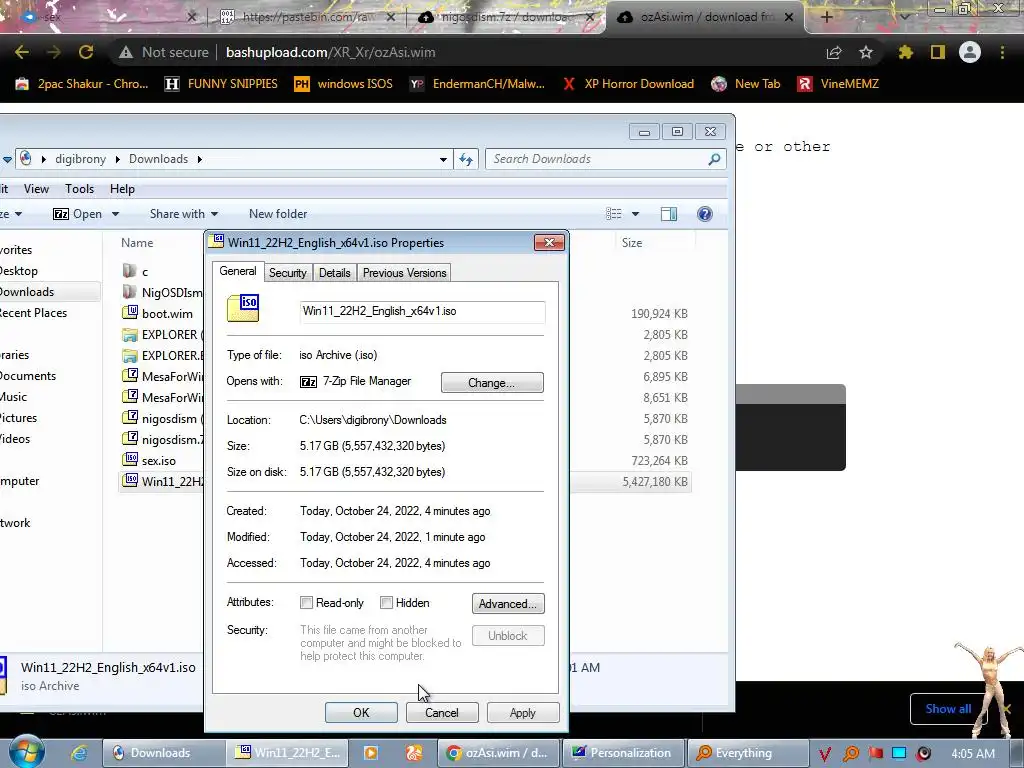This screenshot has height=768, width=1024.
Task: Switch to pastebin.com Chrome tab
Action: tap(306, 17)
